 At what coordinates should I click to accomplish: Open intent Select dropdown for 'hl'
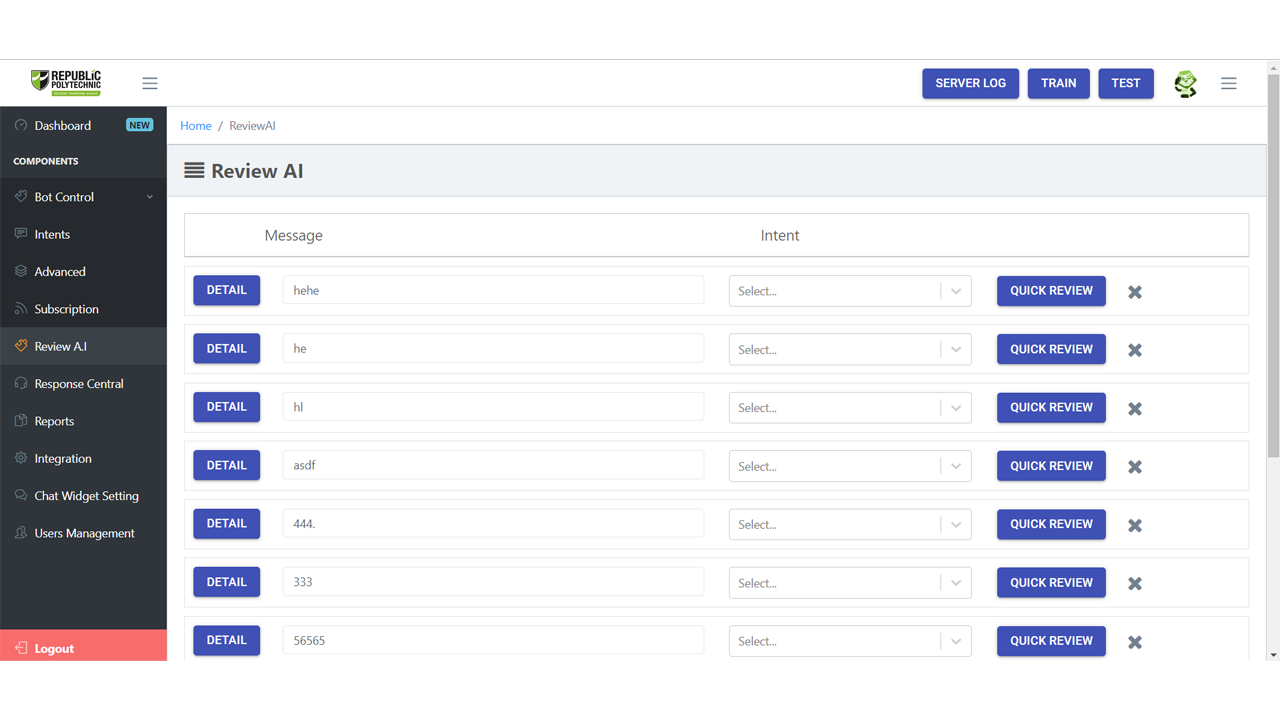[x=849, y=408]
